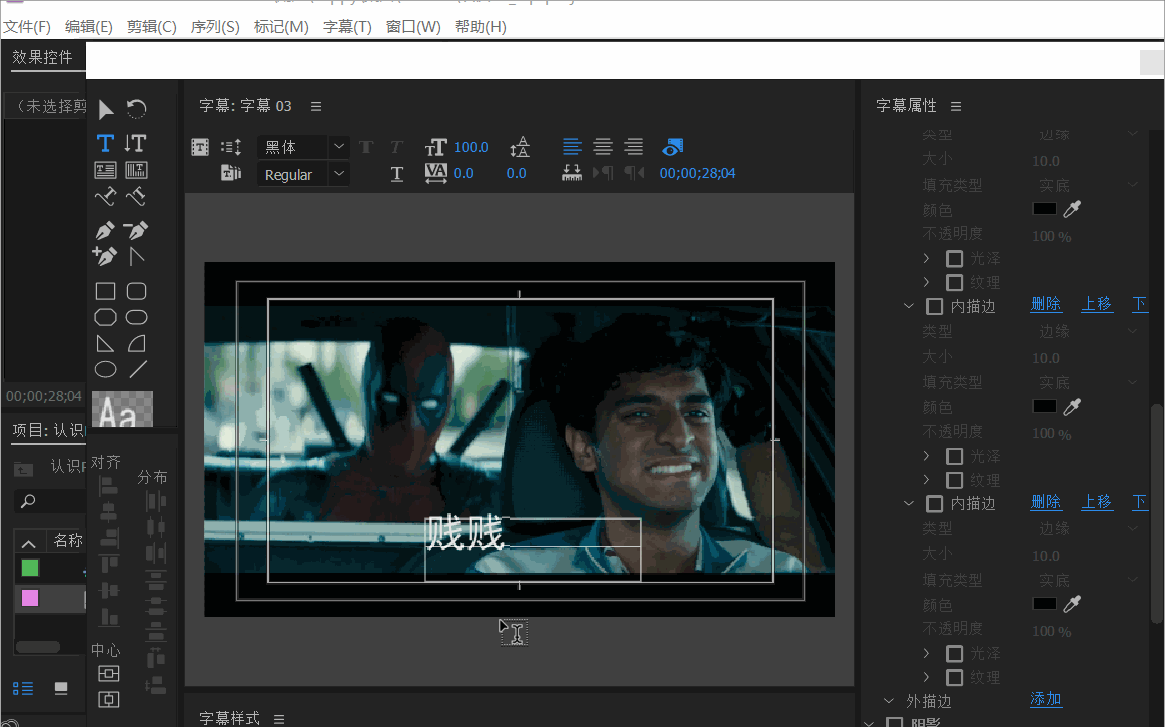This screenshot has width=1165, height=727.
Task: Align text to the right
Action: (x=634, y=146)
